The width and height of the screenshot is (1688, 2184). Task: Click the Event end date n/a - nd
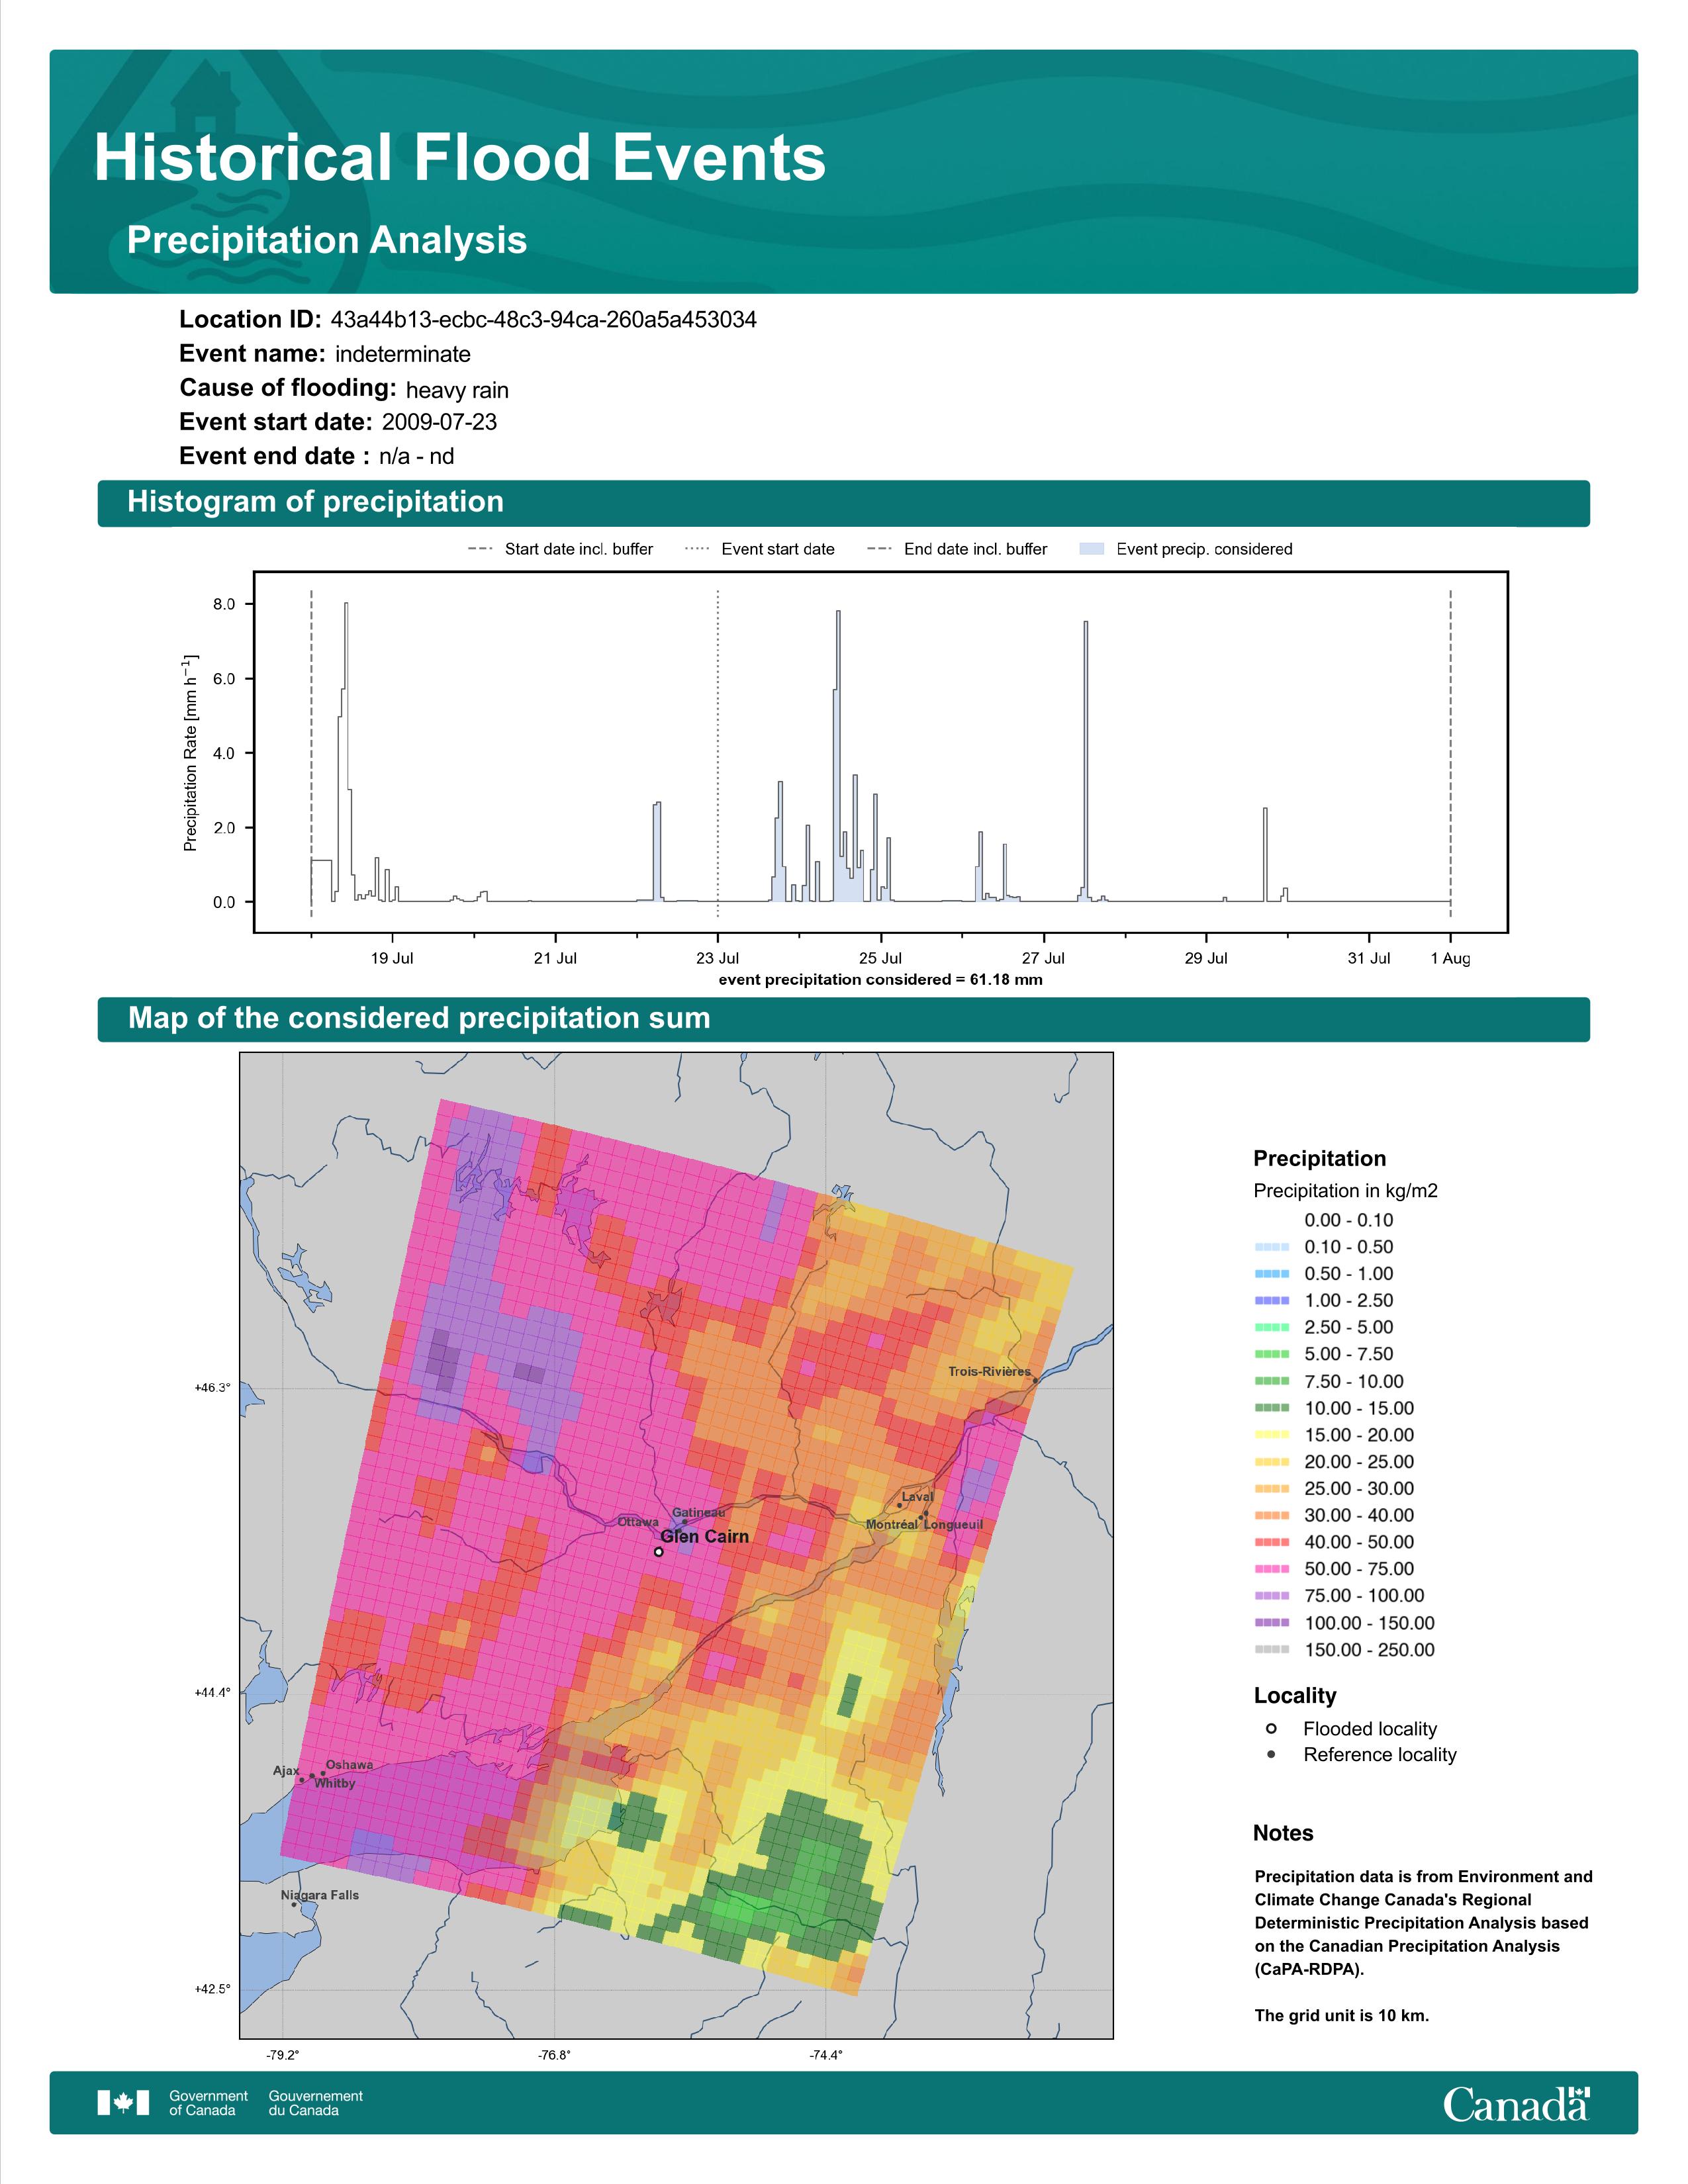[416, 456]
